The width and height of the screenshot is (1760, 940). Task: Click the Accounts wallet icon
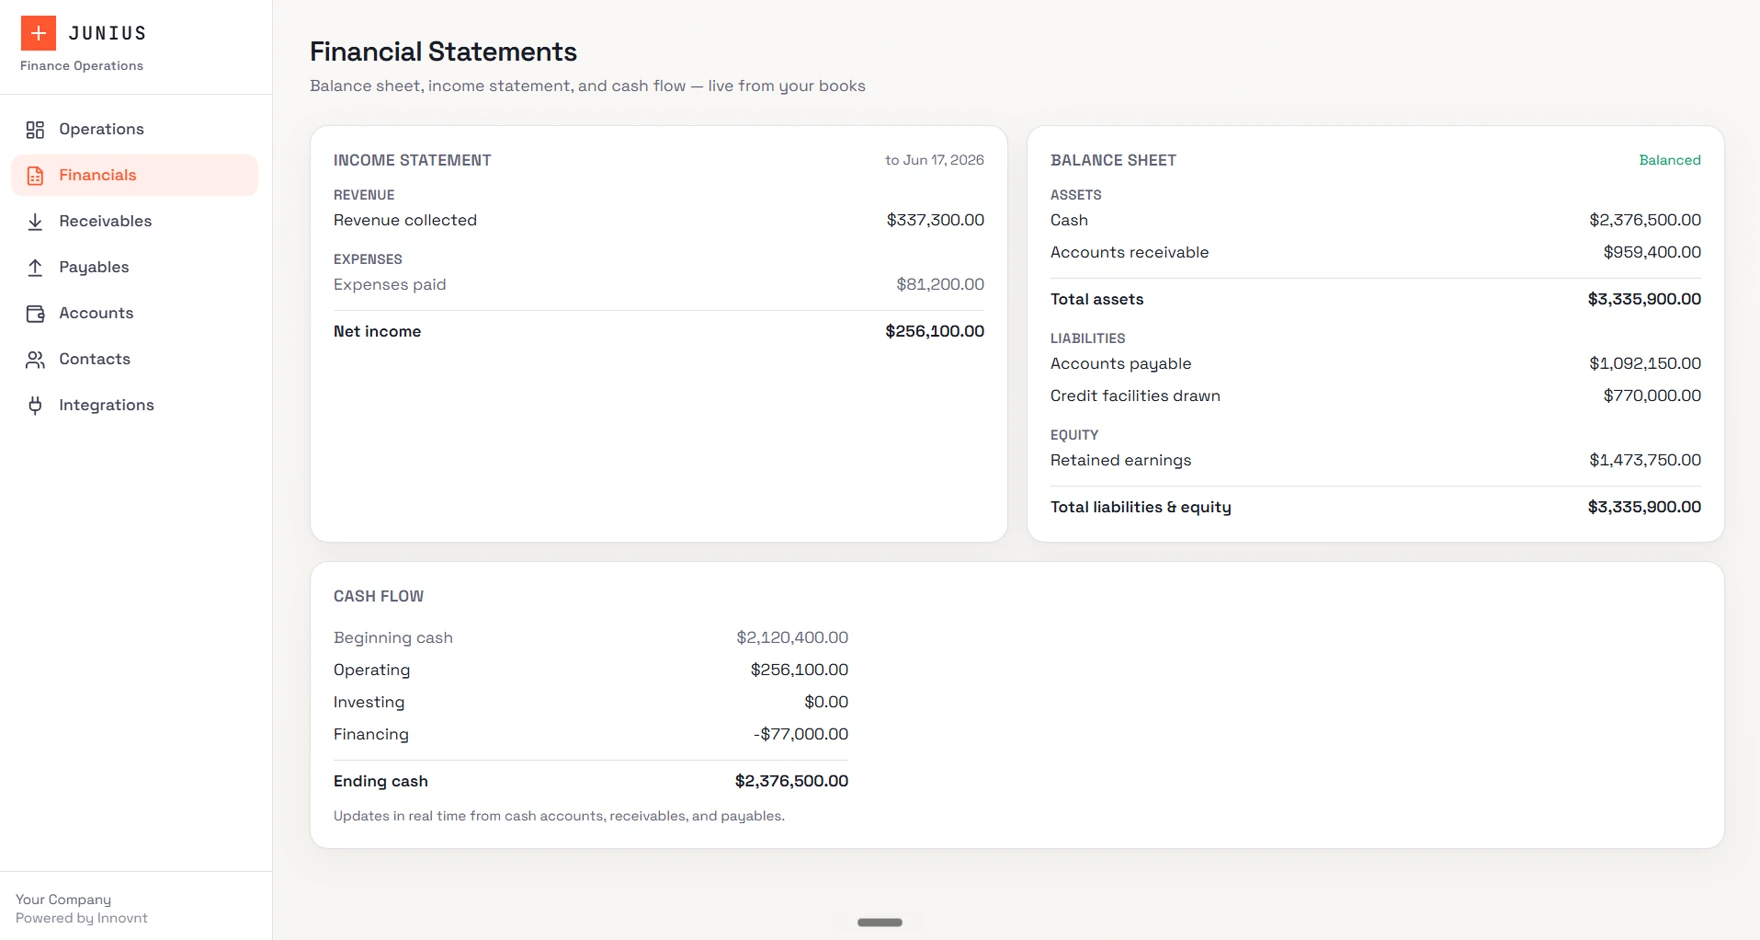pyautogui.click(x=35, y=314)
